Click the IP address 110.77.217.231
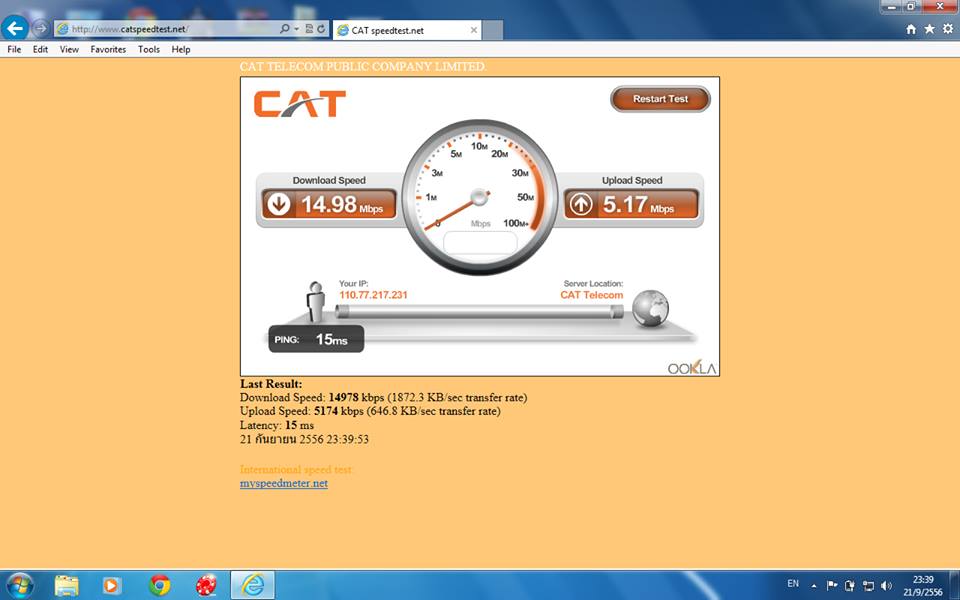 click(373, 295)
